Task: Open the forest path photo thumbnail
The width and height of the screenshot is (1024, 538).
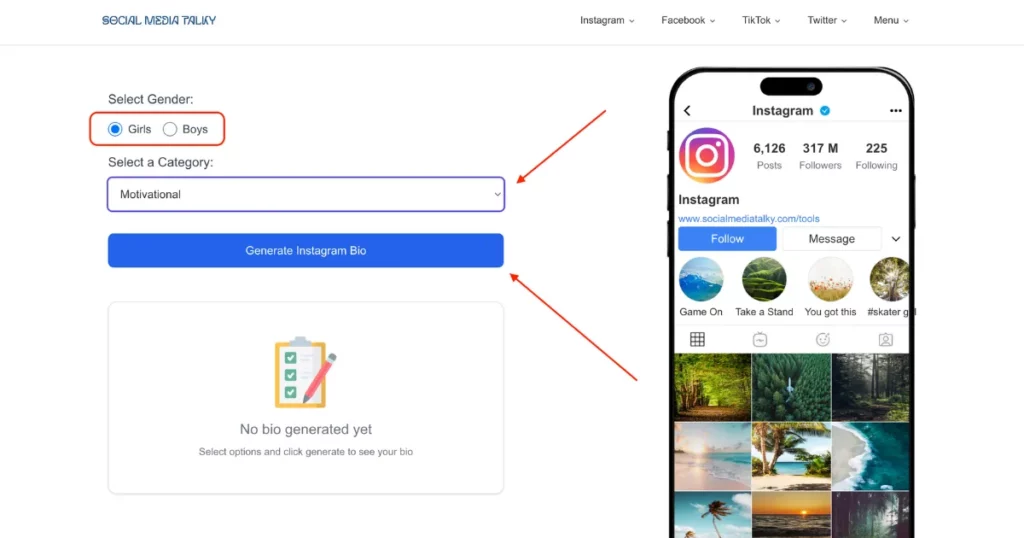Action: point(712,387)
